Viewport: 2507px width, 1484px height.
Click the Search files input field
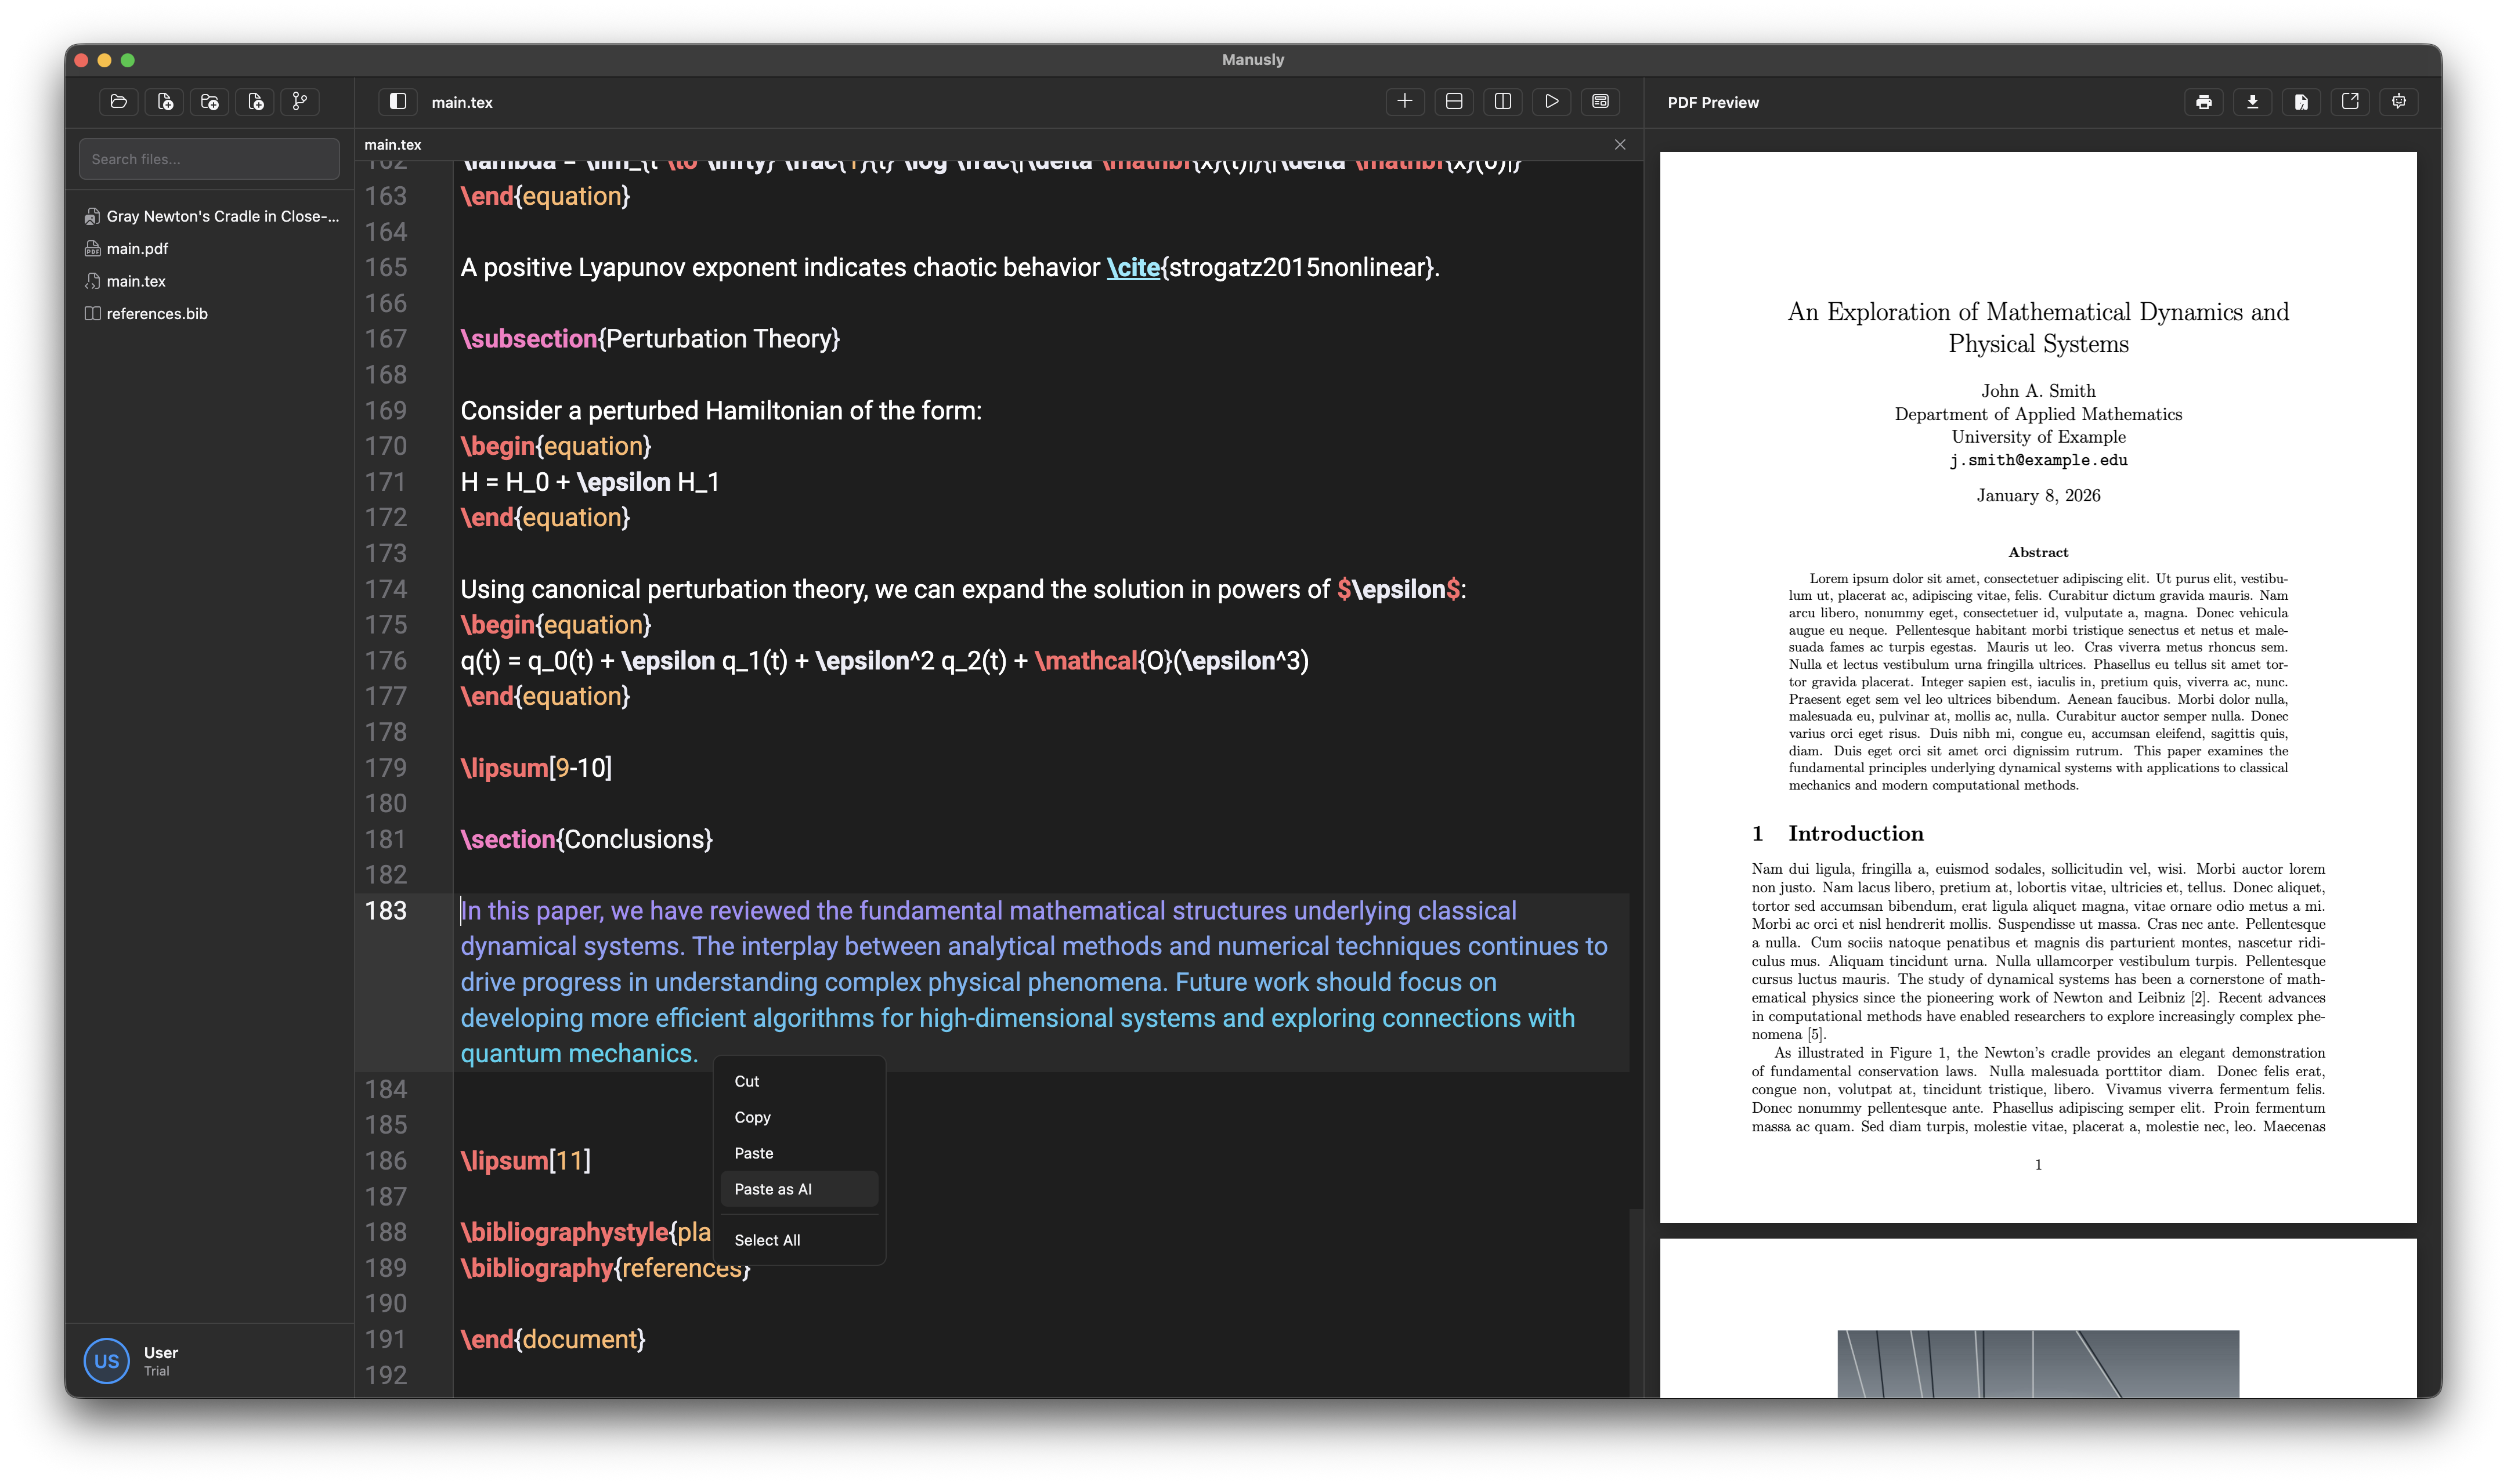(x=209, y=158)
